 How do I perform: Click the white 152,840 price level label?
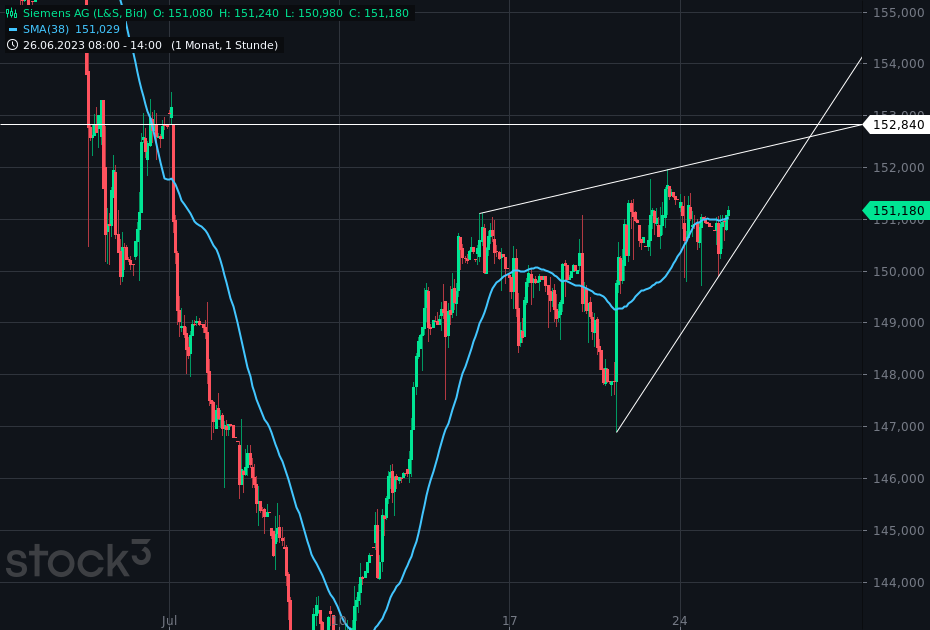[896, 125]
